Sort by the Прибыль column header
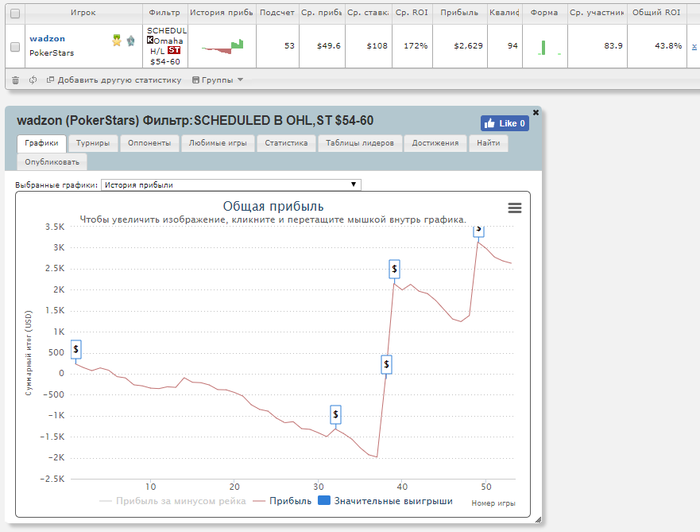Image resolution: width=700 pixels, height=532 pixels. (459, 13)
